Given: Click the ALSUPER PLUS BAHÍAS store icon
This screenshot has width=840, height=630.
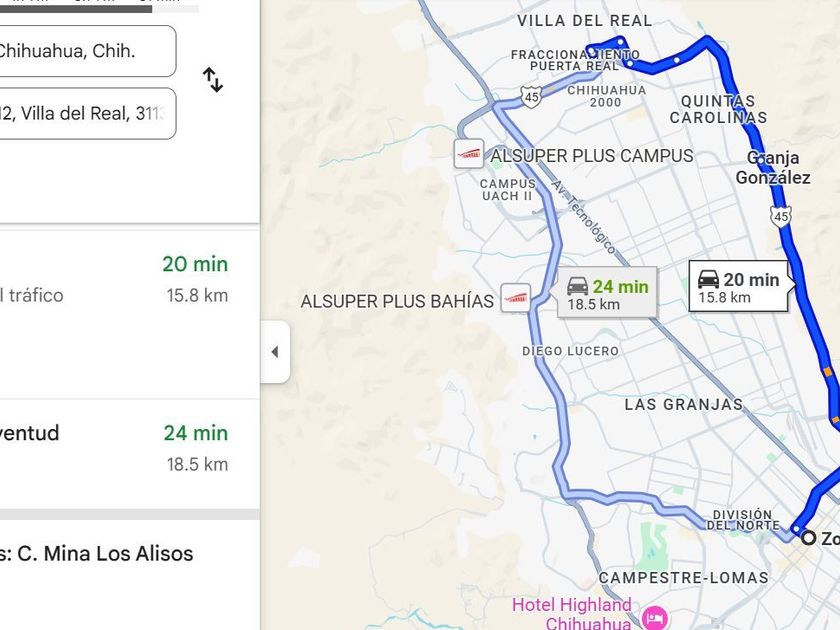Looking at the screenshot, I should pyautogui.click(x=516, y=297).
